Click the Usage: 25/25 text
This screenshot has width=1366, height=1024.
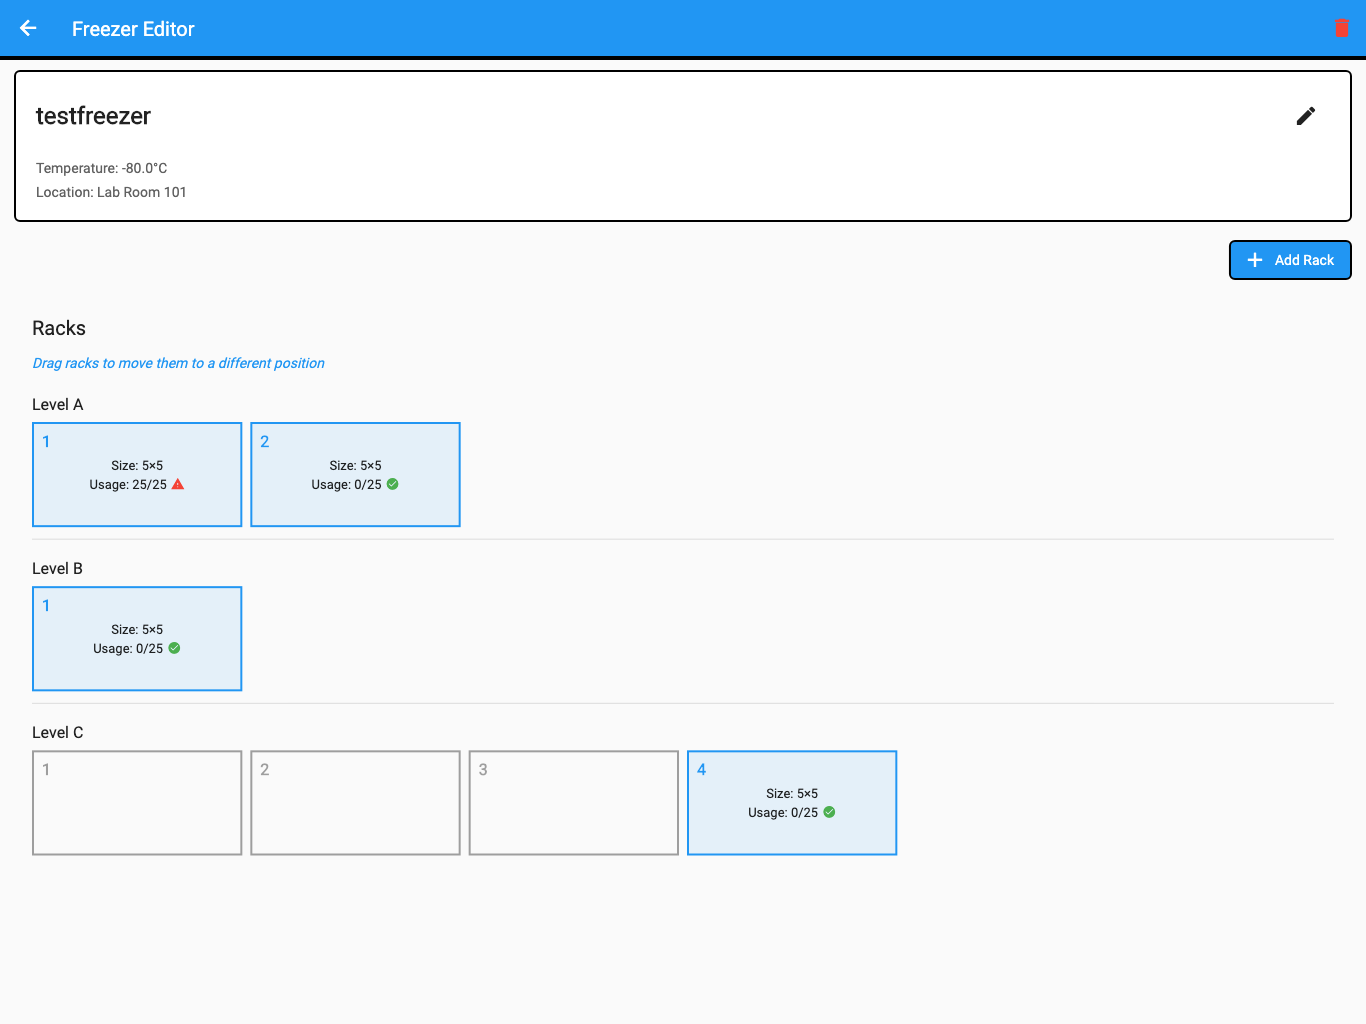click(x=128, y=485)
